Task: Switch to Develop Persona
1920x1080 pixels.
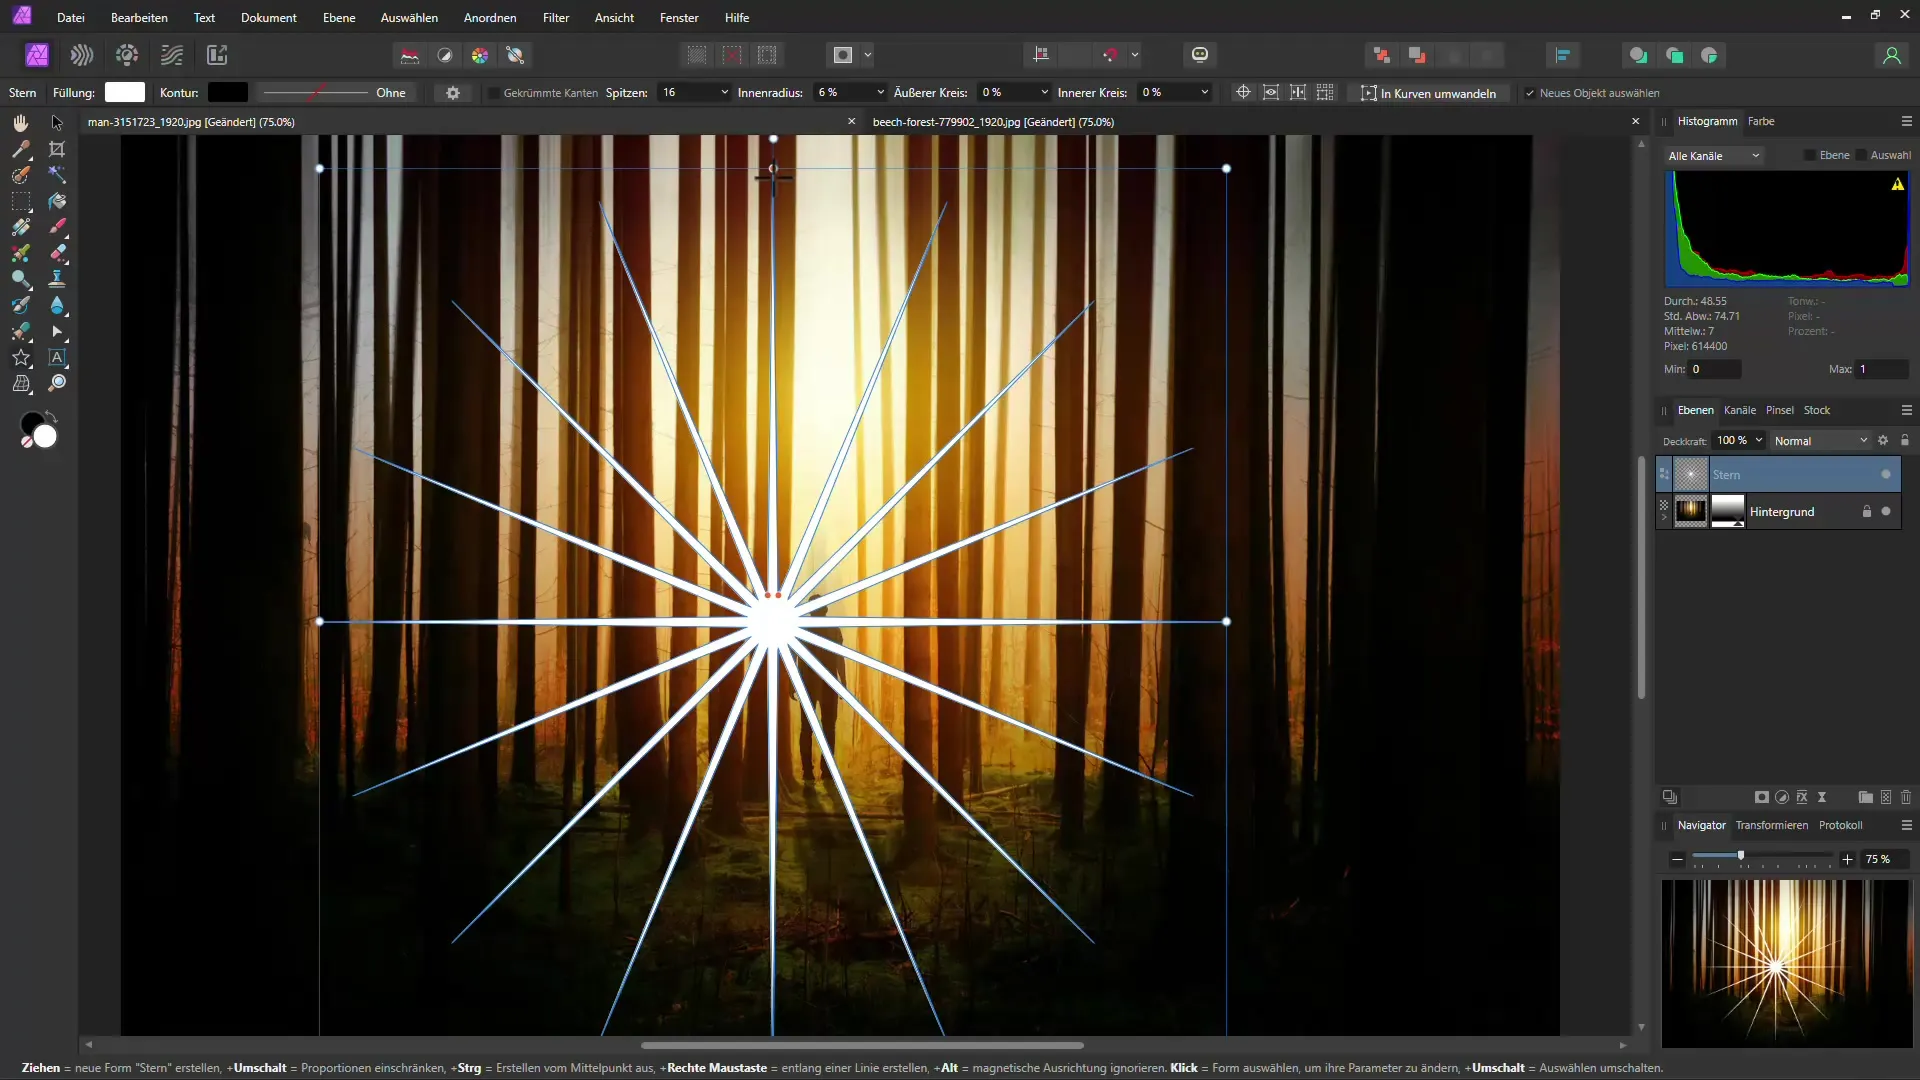Action: click(127, 55)
